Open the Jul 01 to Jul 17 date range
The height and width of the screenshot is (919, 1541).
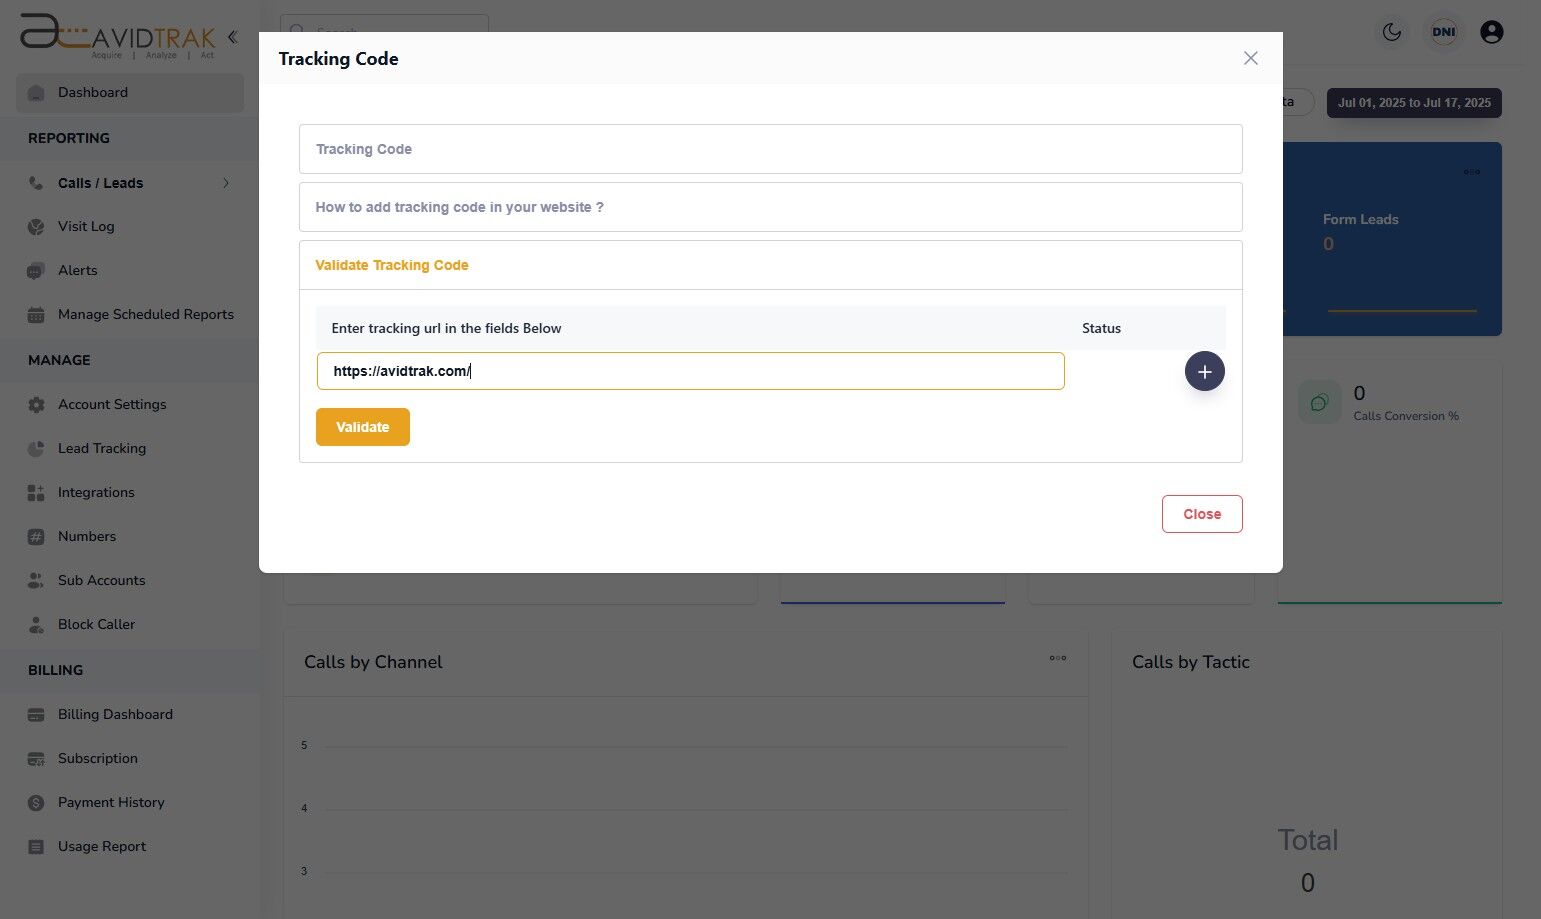[x=1413, y=102]
